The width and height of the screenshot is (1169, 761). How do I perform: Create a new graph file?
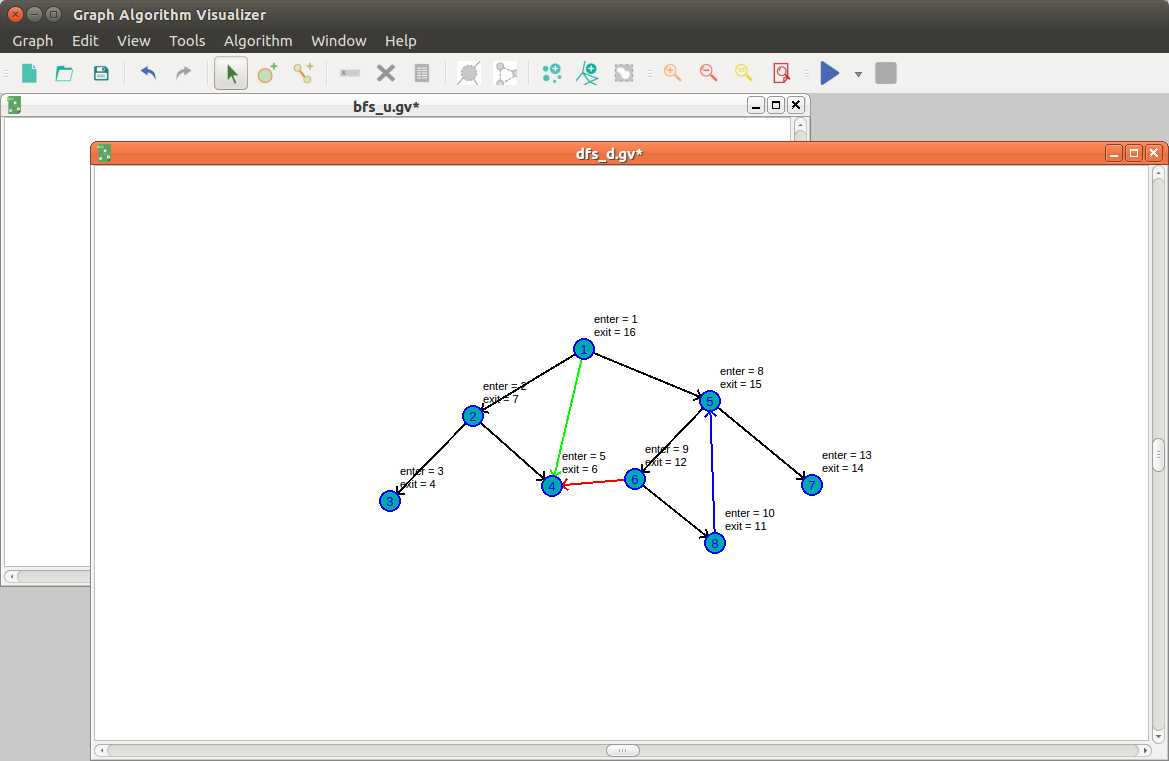click(29, 73)
